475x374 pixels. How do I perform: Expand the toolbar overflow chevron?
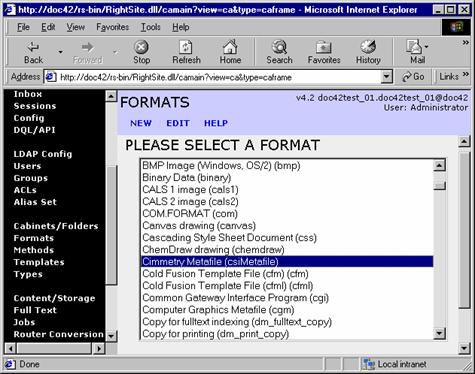tap(466, 43)
